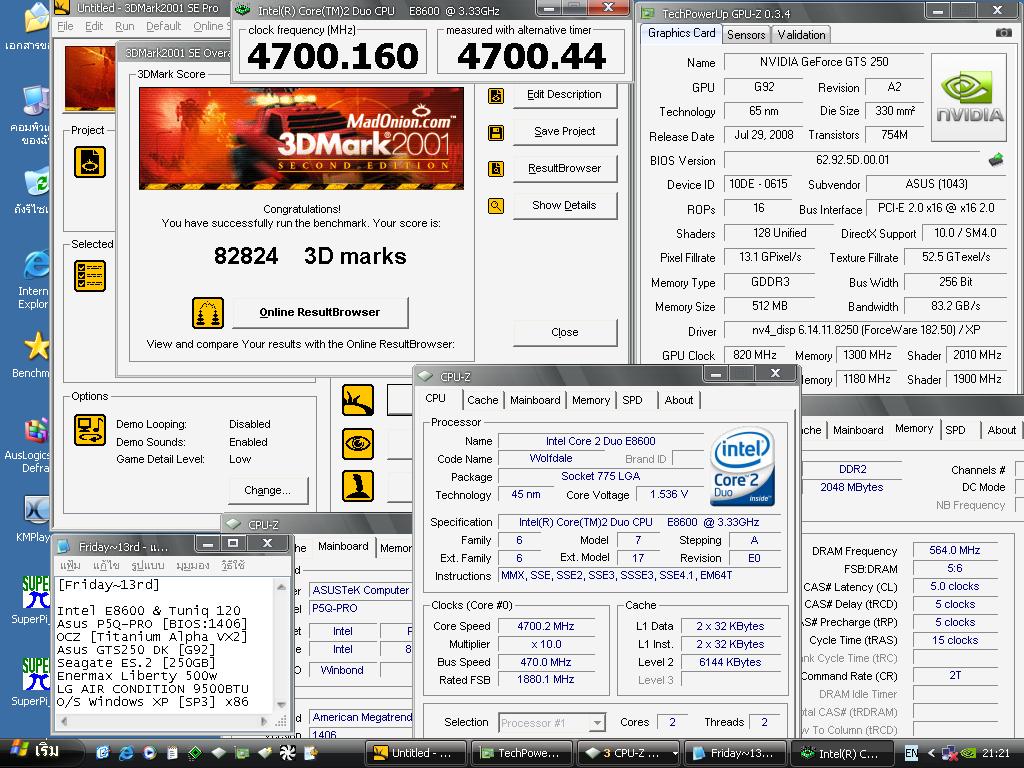This screenshot has height=768, width=1024.
Task: Click the Intel Core 2 Duo logo in CPU-Z
Action: [742, 466]
